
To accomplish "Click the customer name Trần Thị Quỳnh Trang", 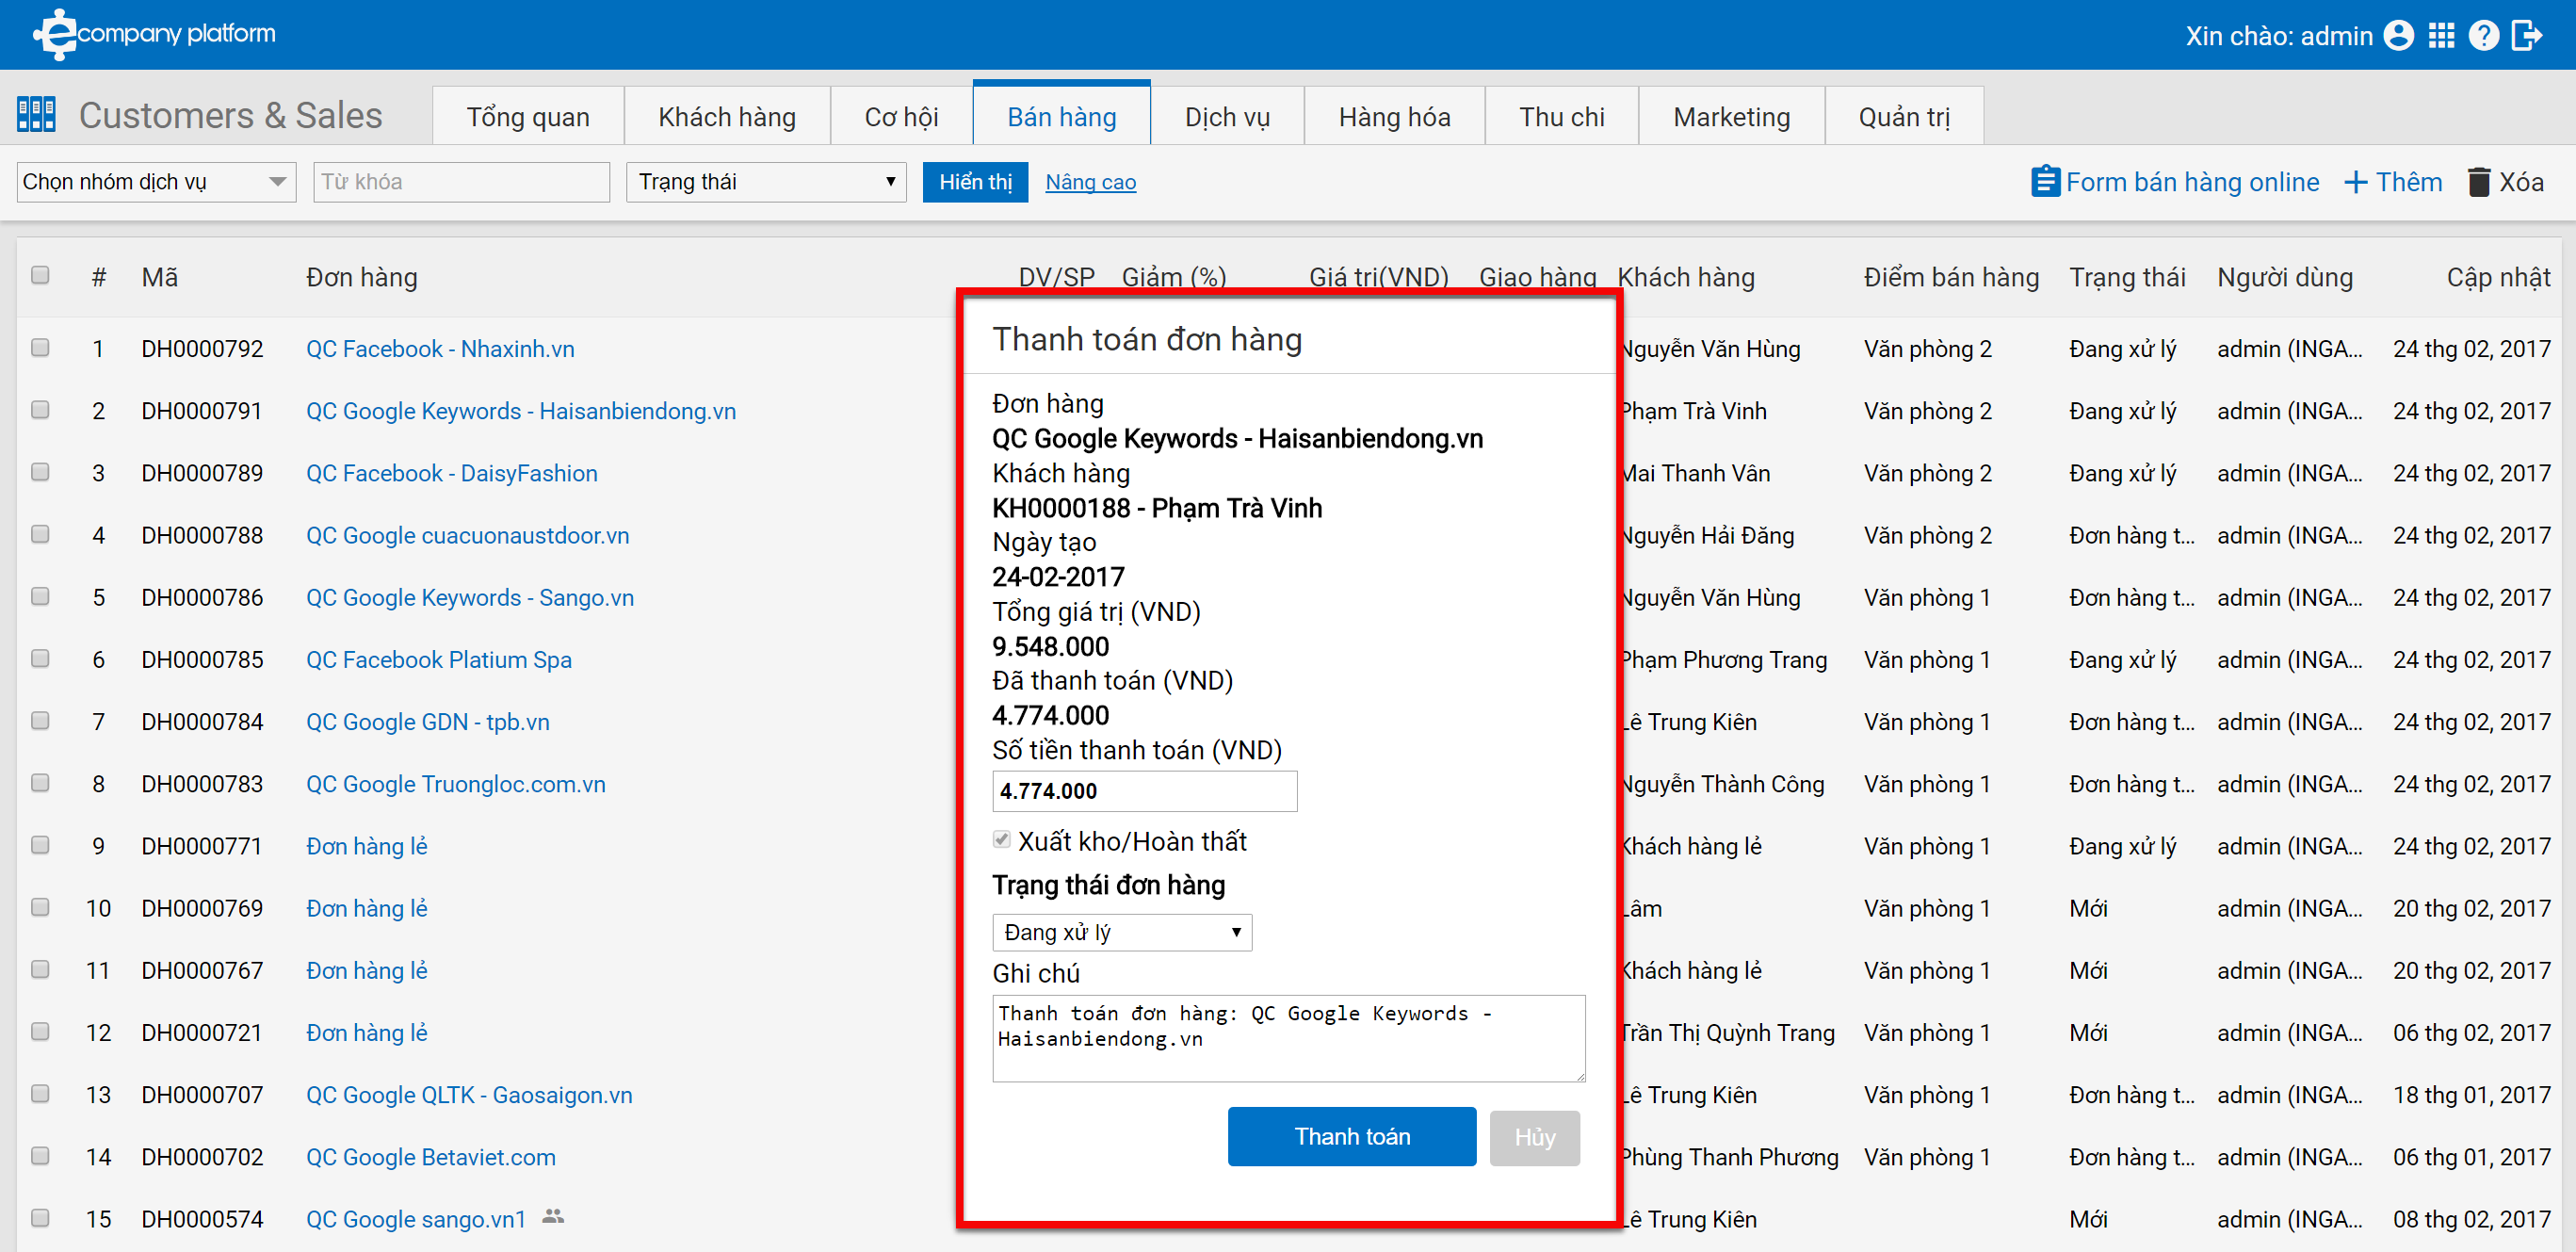I will pos(1727,1033).
